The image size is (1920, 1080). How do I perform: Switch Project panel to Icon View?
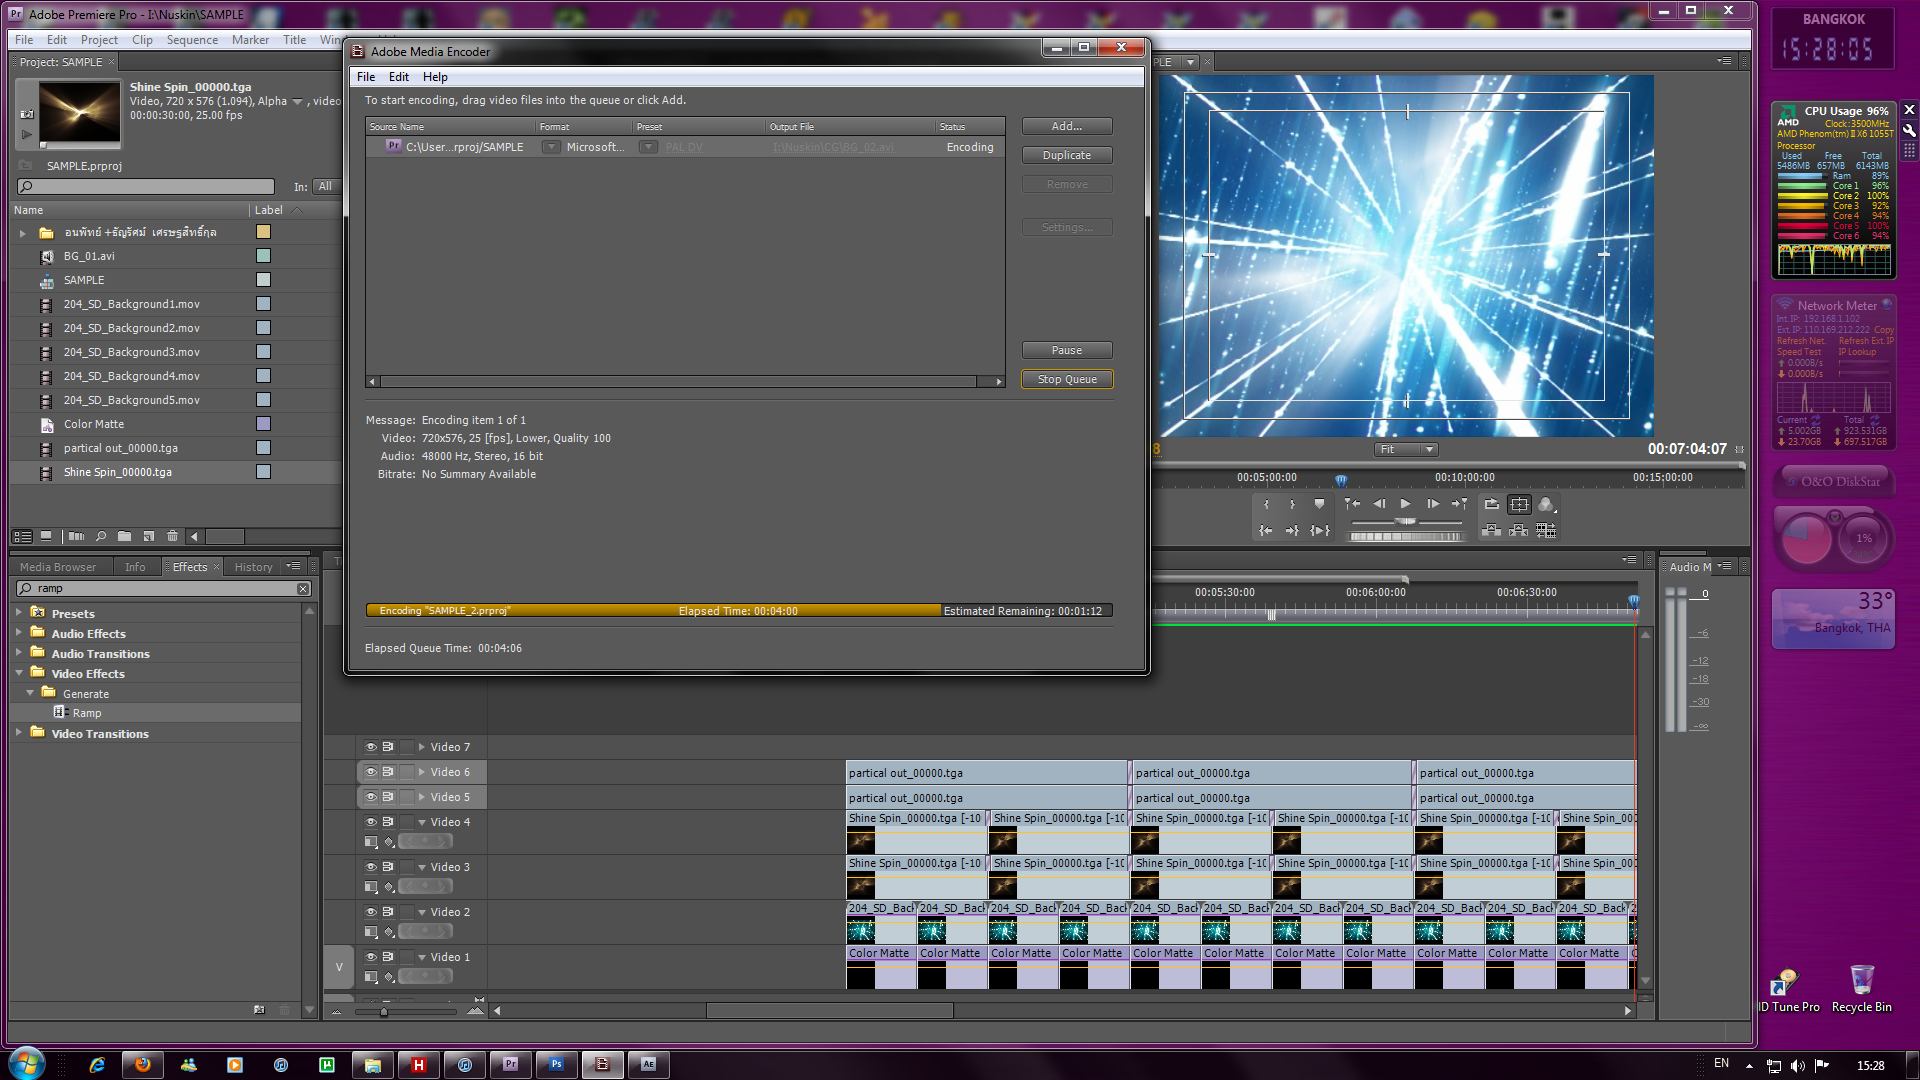(46, 537)
